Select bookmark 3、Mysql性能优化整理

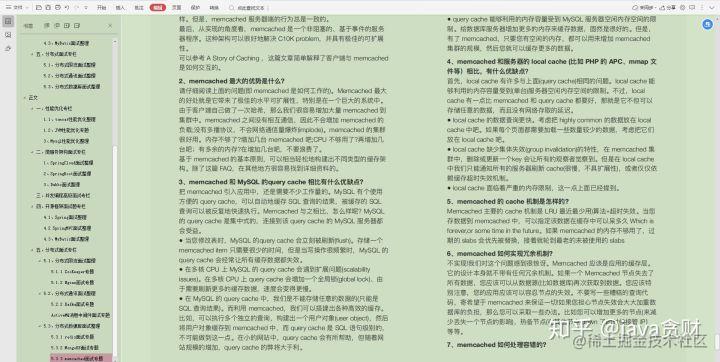point(66,141)
